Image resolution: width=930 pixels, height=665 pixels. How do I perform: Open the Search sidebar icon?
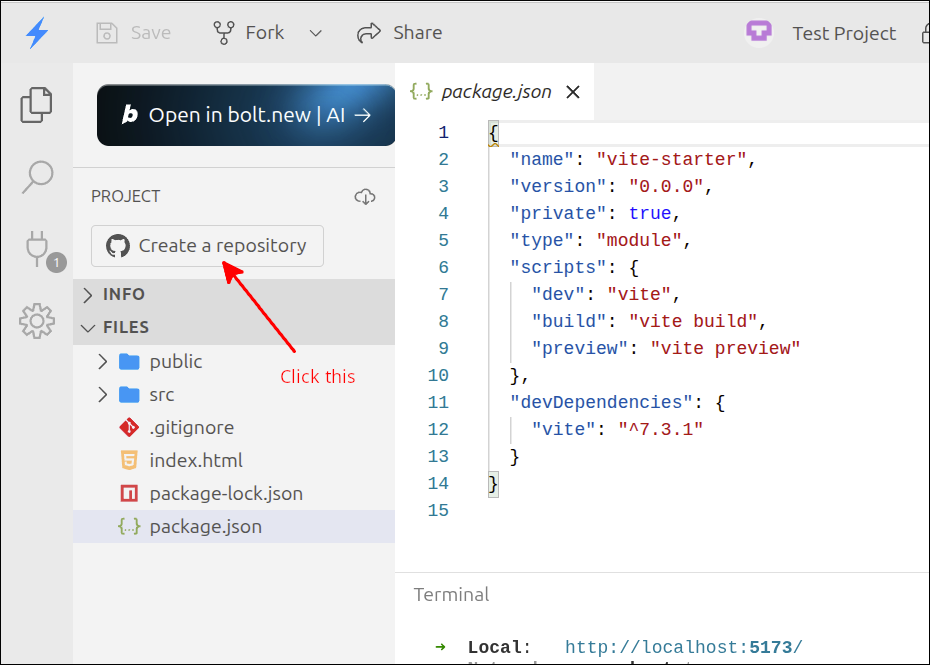pyautogui.click(x=37, y=177)
